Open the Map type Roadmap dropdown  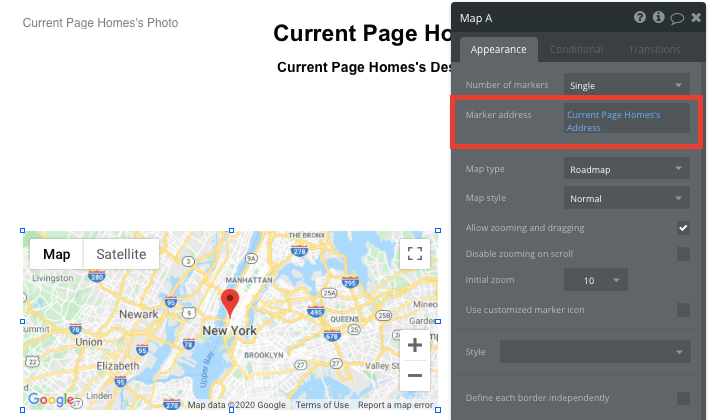[627, 169]
